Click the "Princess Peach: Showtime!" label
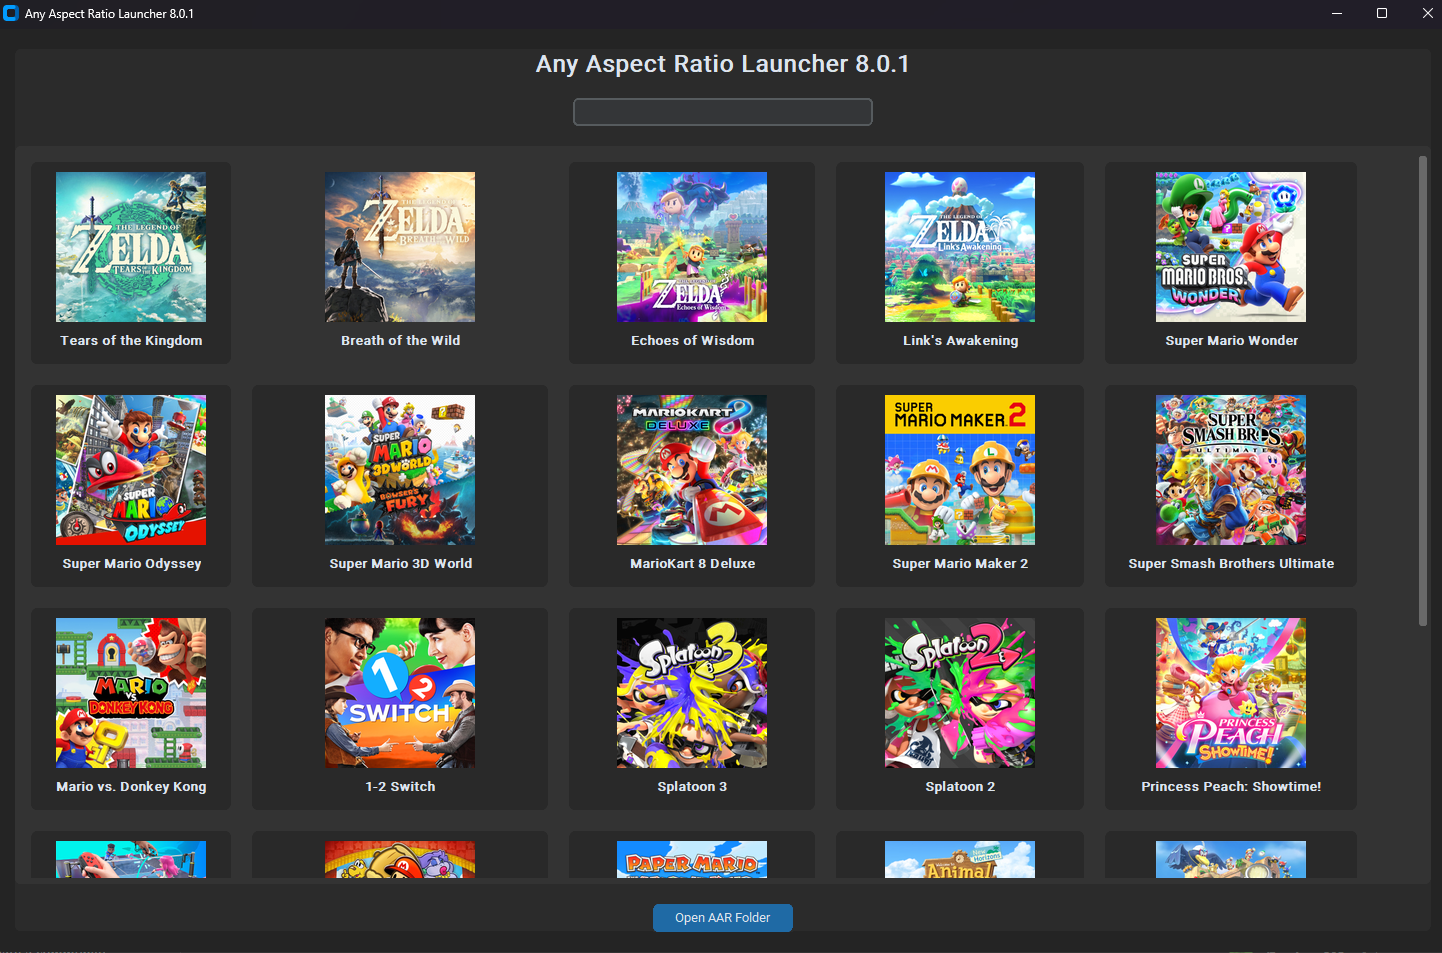The height and width of the screenshot is (953, 1442). tap(1231, 787)
